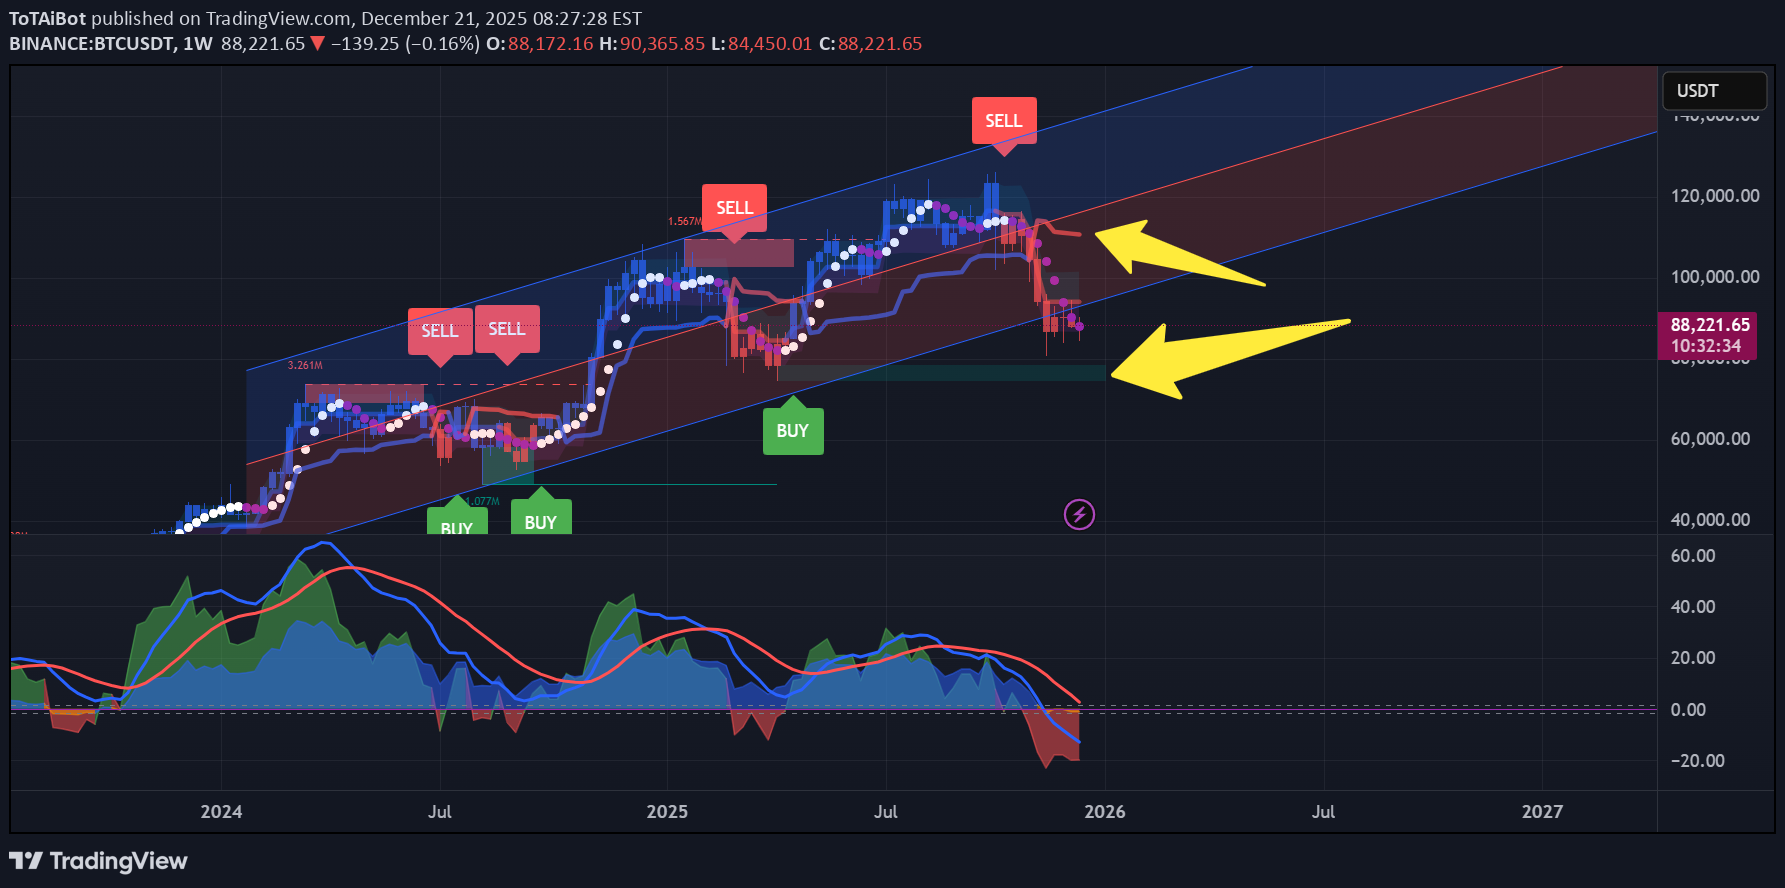Click the SELL marker beside the 1.567M label
This screenshot has height=888, width=1785.
coord(734,208)
